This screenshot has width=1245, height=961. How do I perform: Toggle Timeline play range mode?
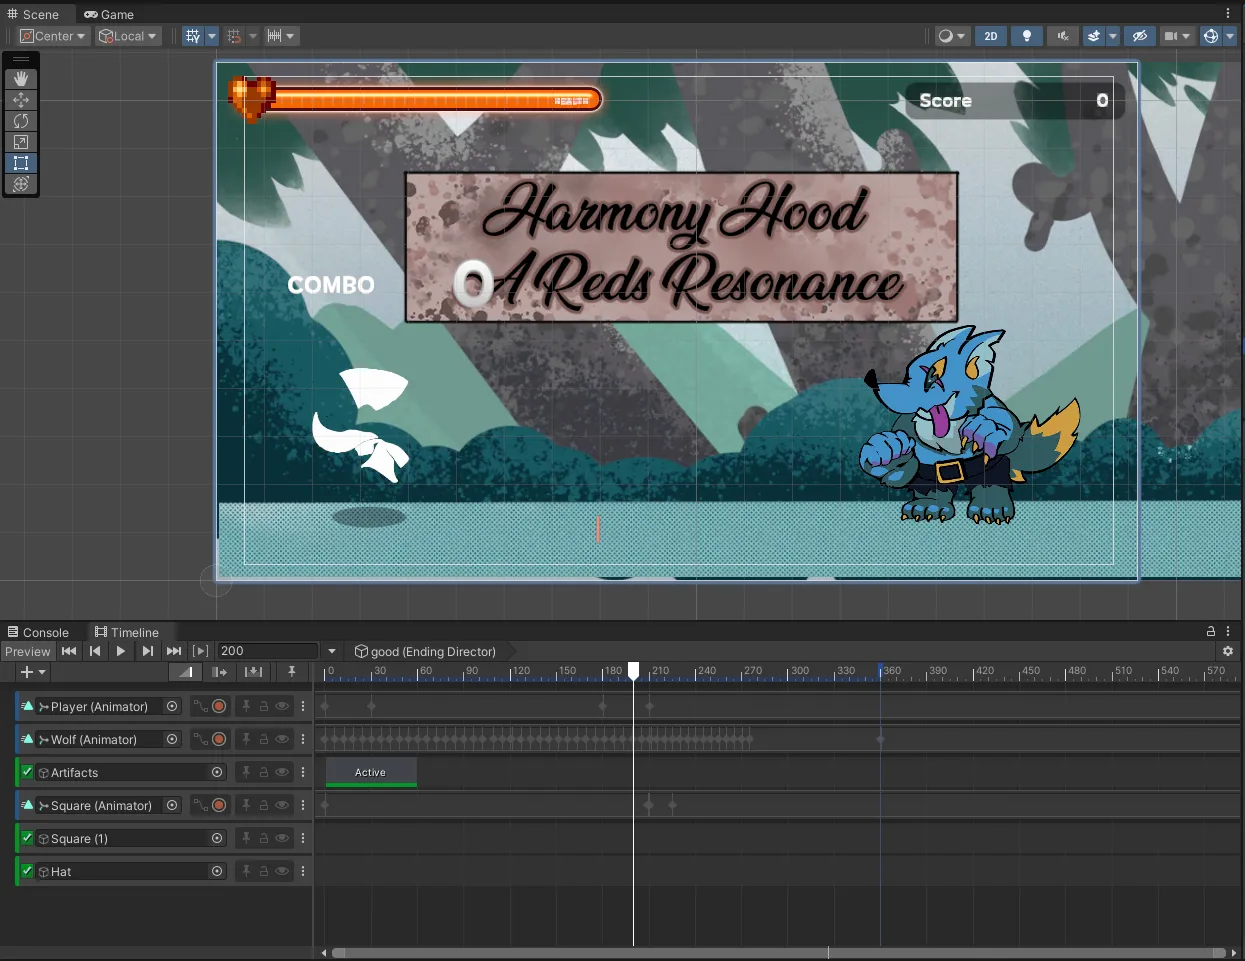[201, 651]
